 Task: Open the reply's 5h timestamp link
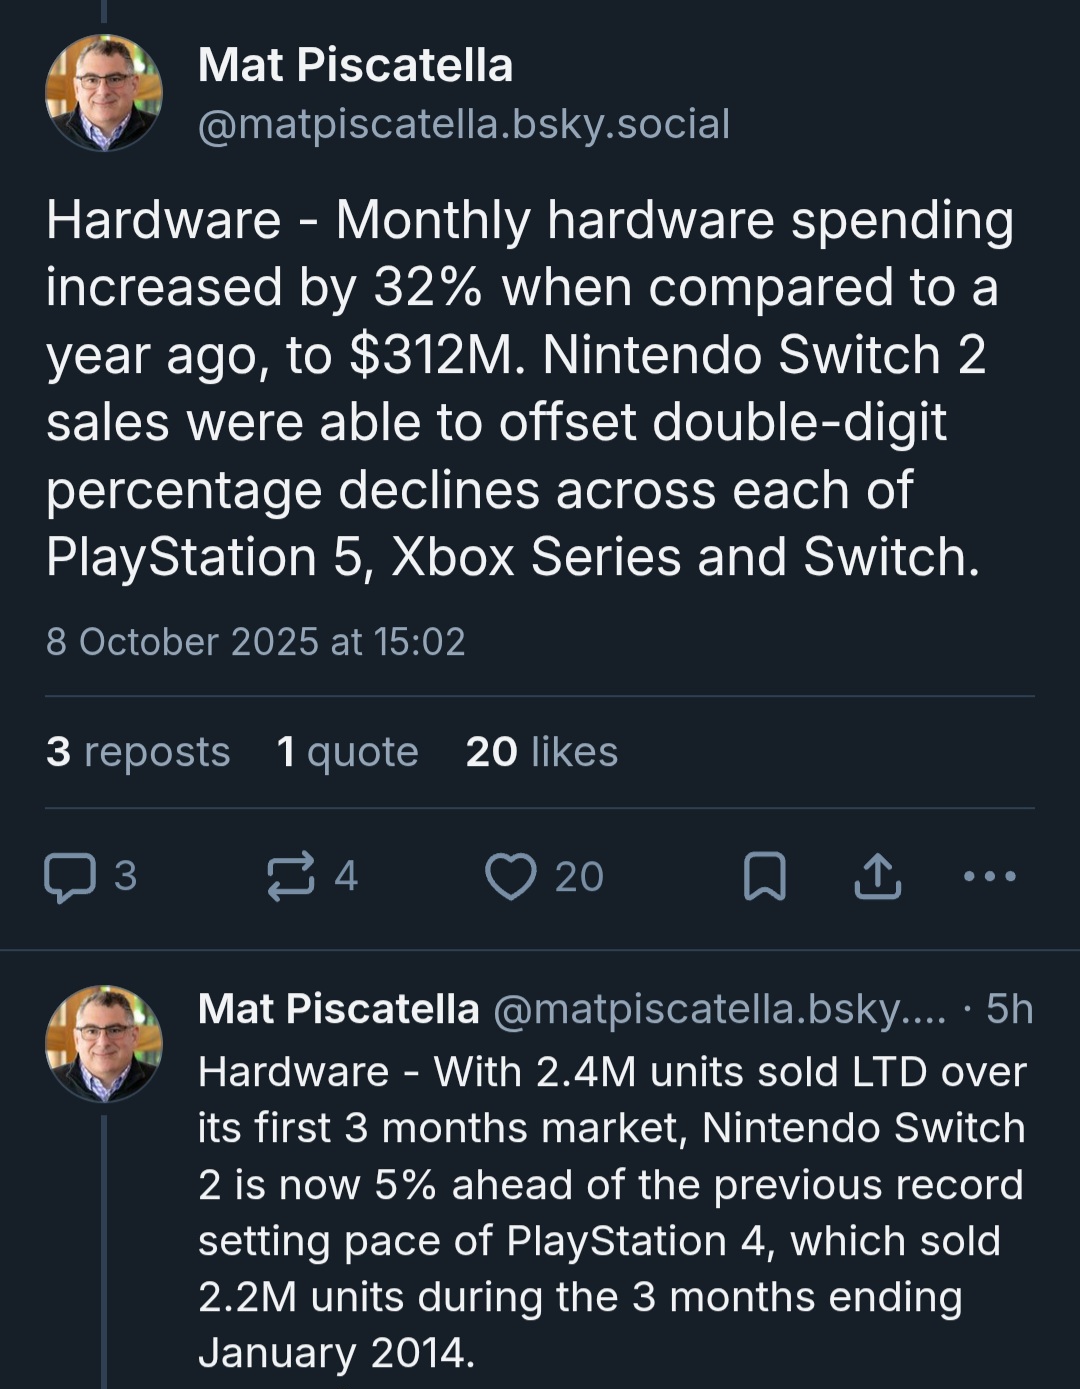pyautogui.click(x=1009, y=1009)
